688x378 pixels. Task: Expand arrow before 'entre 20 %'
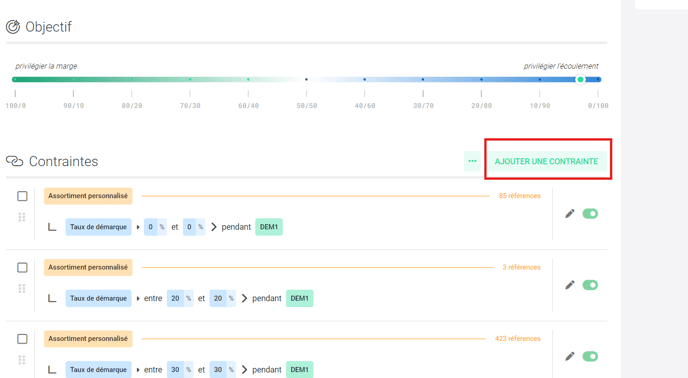coord(138,299)
